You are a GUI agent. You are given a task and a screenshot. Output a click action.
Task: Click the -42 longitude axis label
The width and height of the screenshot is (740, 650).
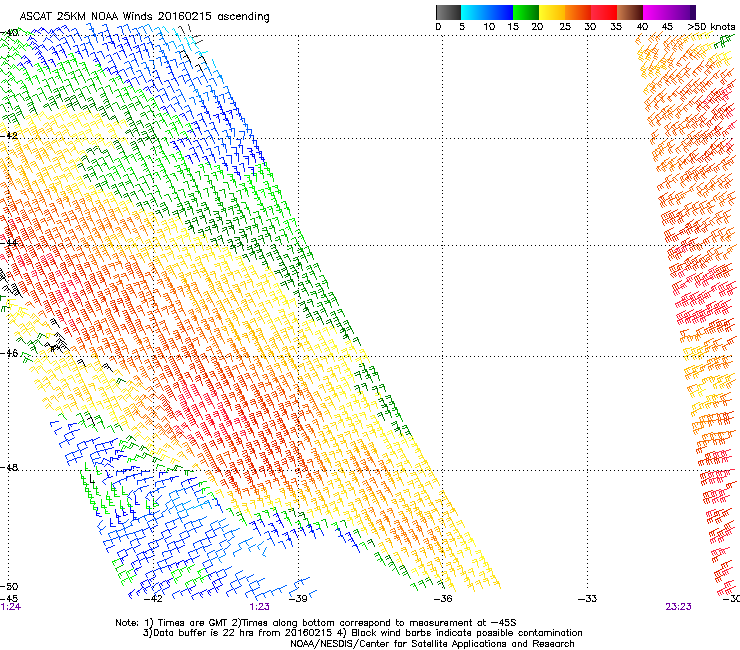152,599
